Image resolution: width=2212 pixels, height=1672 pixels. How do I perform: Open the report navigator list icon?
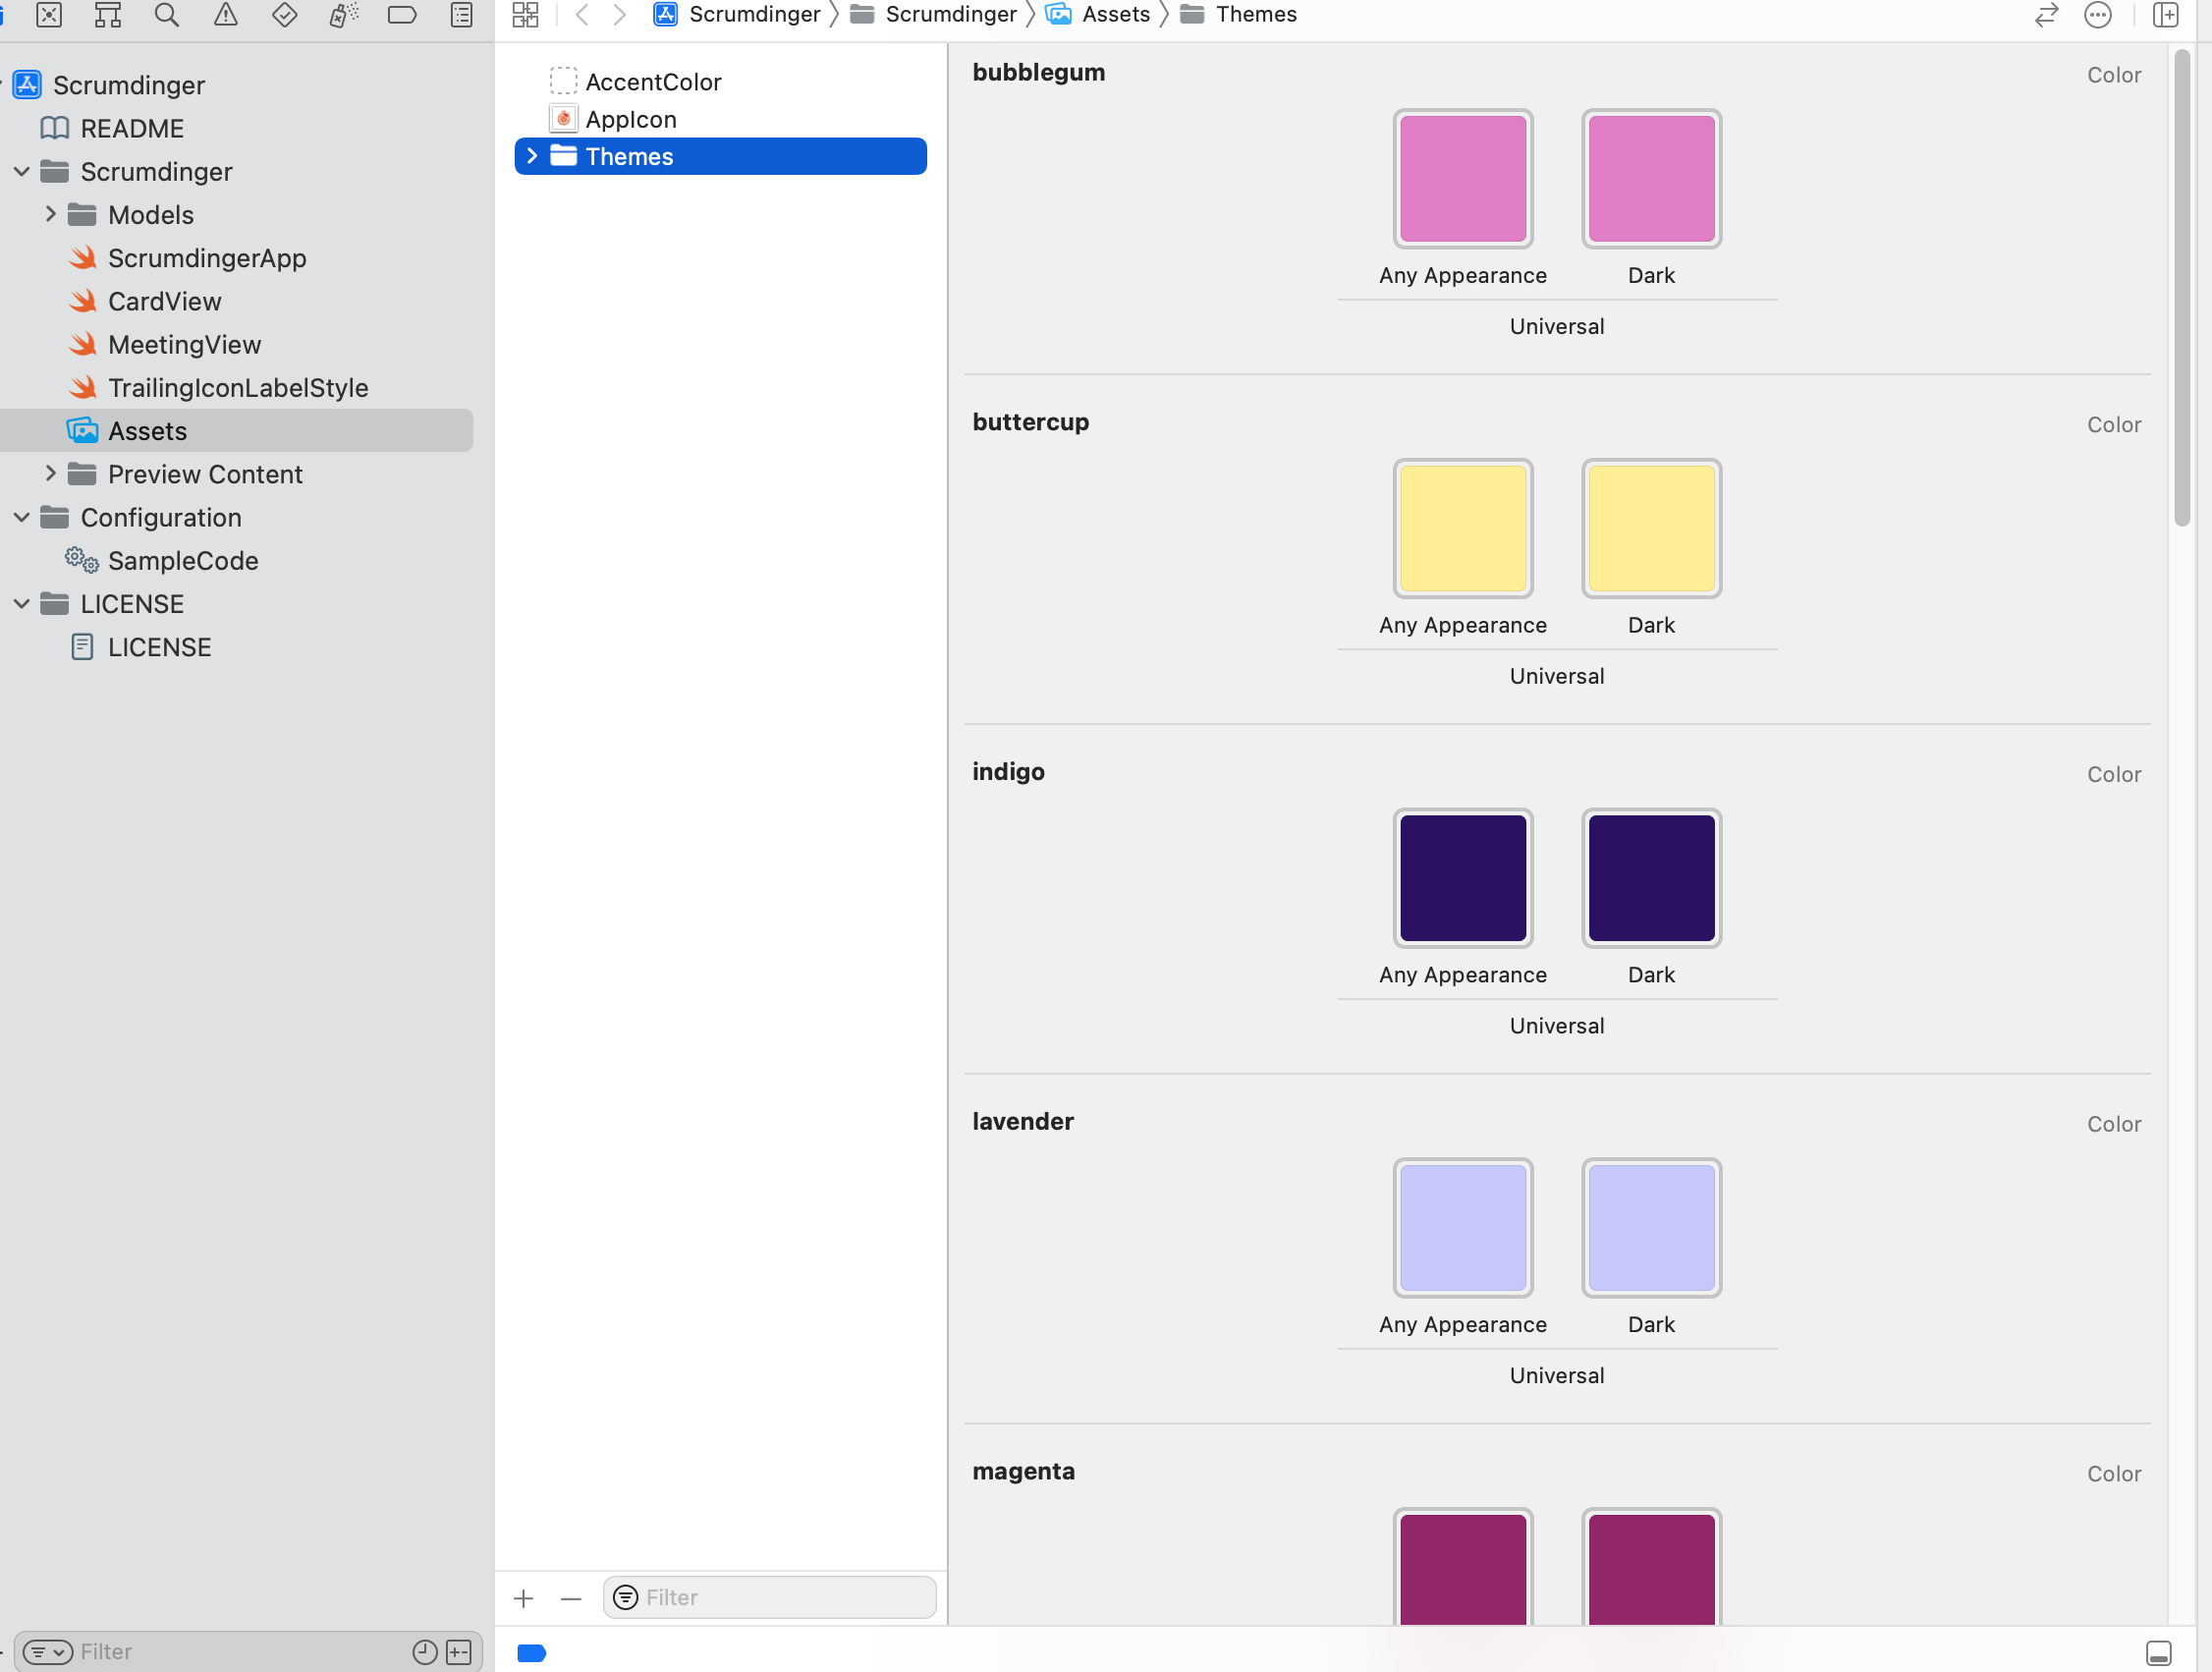pos(461,15)
